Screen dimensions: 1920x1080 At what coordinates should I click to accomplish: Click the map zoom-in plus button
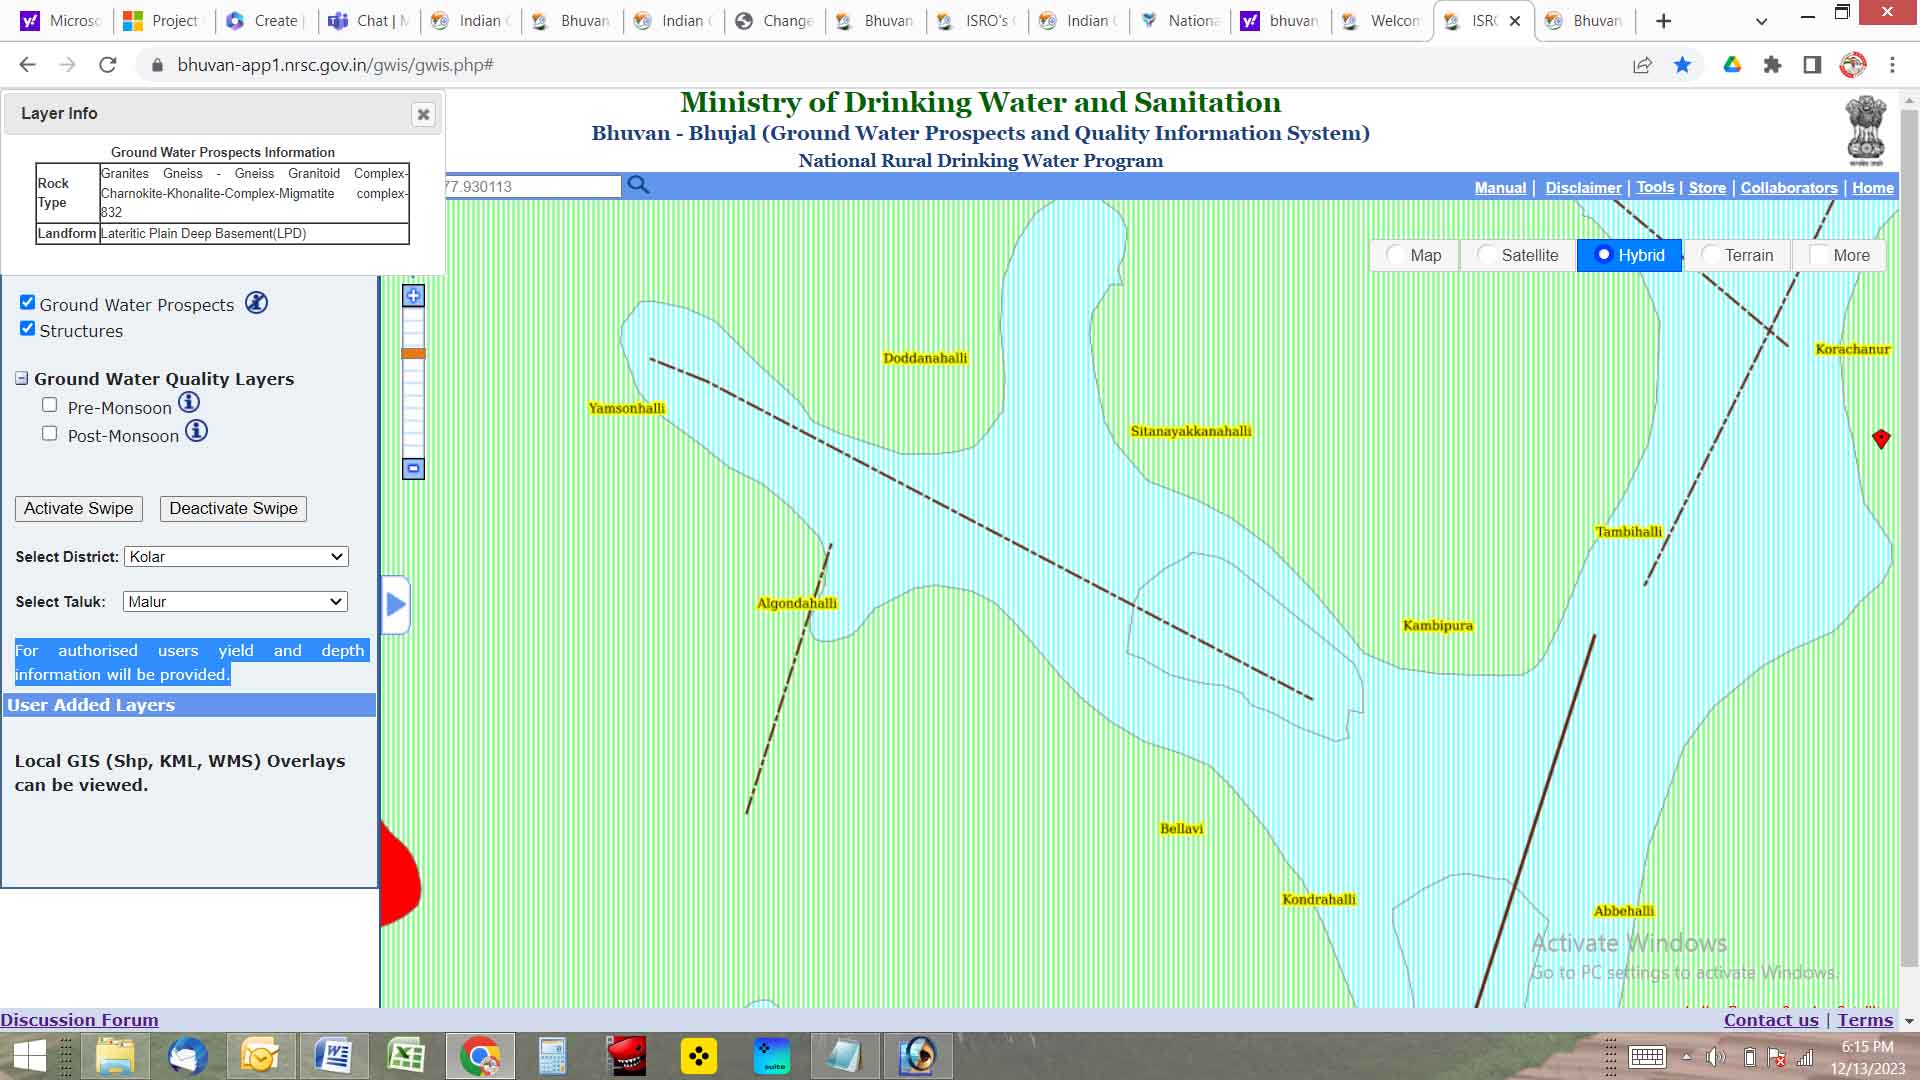pyautogui.click(x=413, y=296)
